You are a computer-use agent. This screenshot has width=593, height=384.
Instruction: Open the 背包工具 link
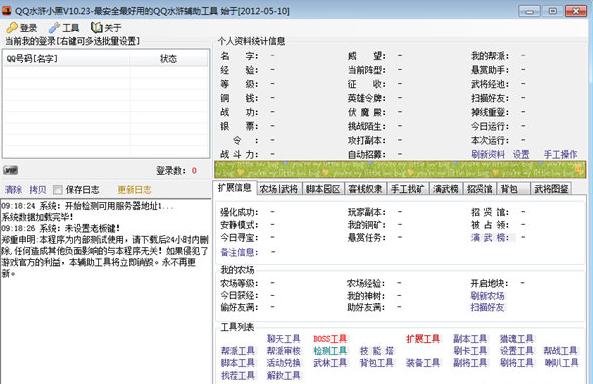point(377,363)
